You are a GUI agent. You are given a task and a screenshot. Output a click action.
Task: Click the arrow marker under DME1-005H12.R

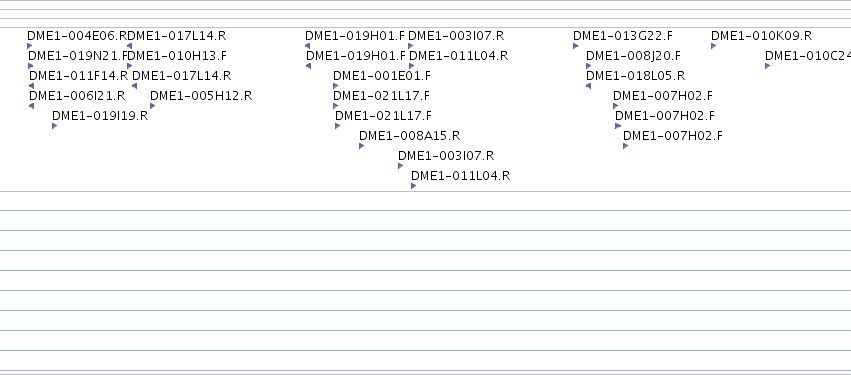click(153, 106)
